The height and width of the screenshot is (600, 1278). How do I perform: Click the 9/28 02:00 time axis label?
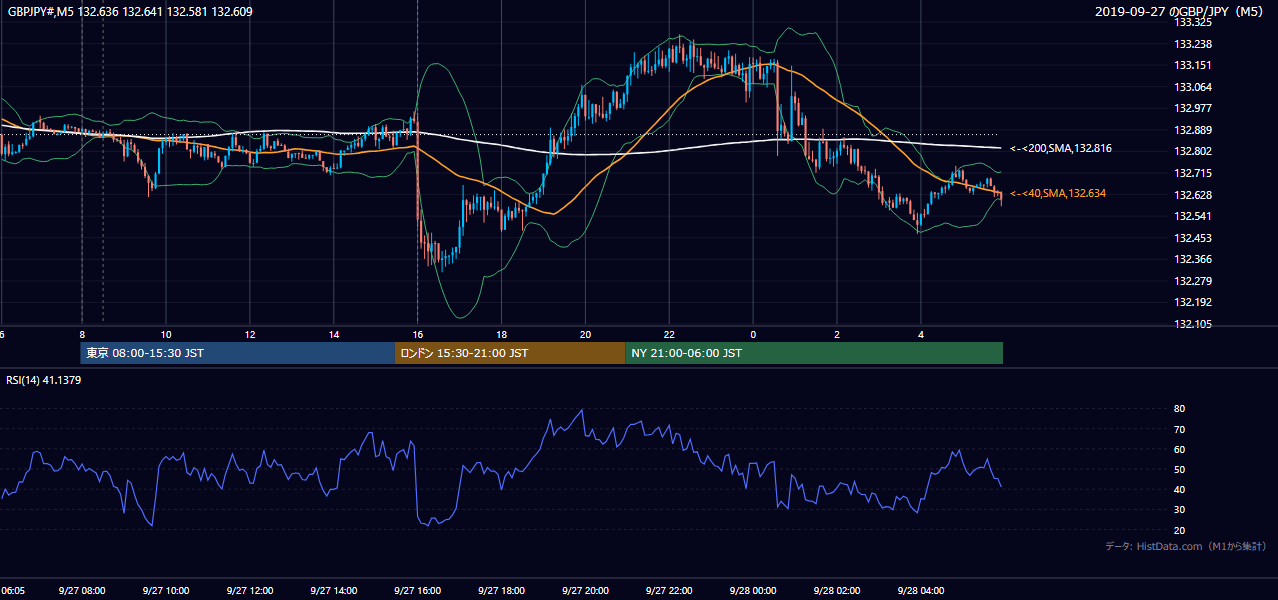(837, 591)
